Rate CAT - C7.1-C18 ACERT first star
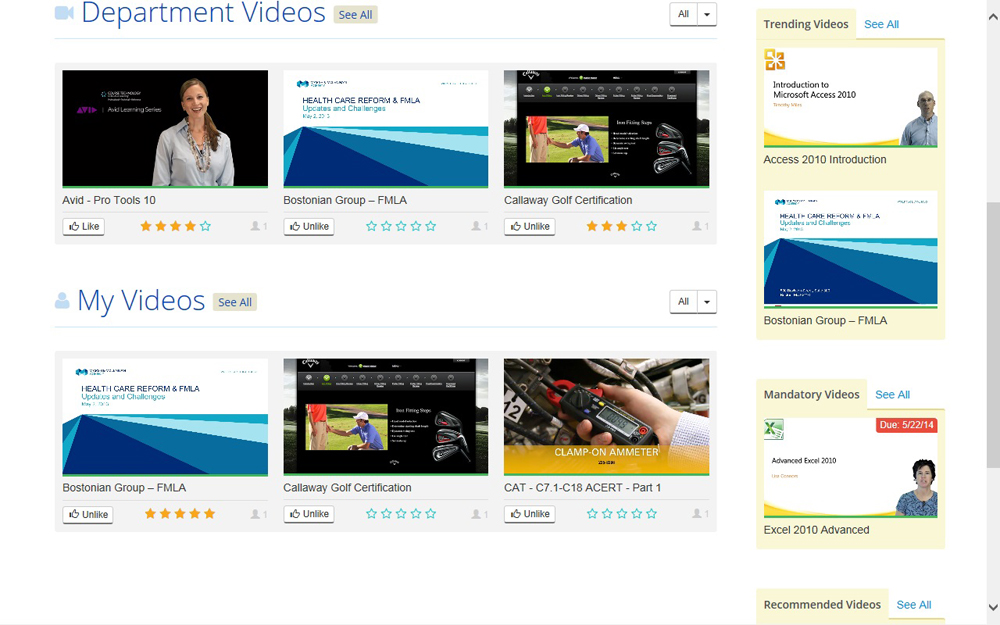 click(x=592, y=514)
